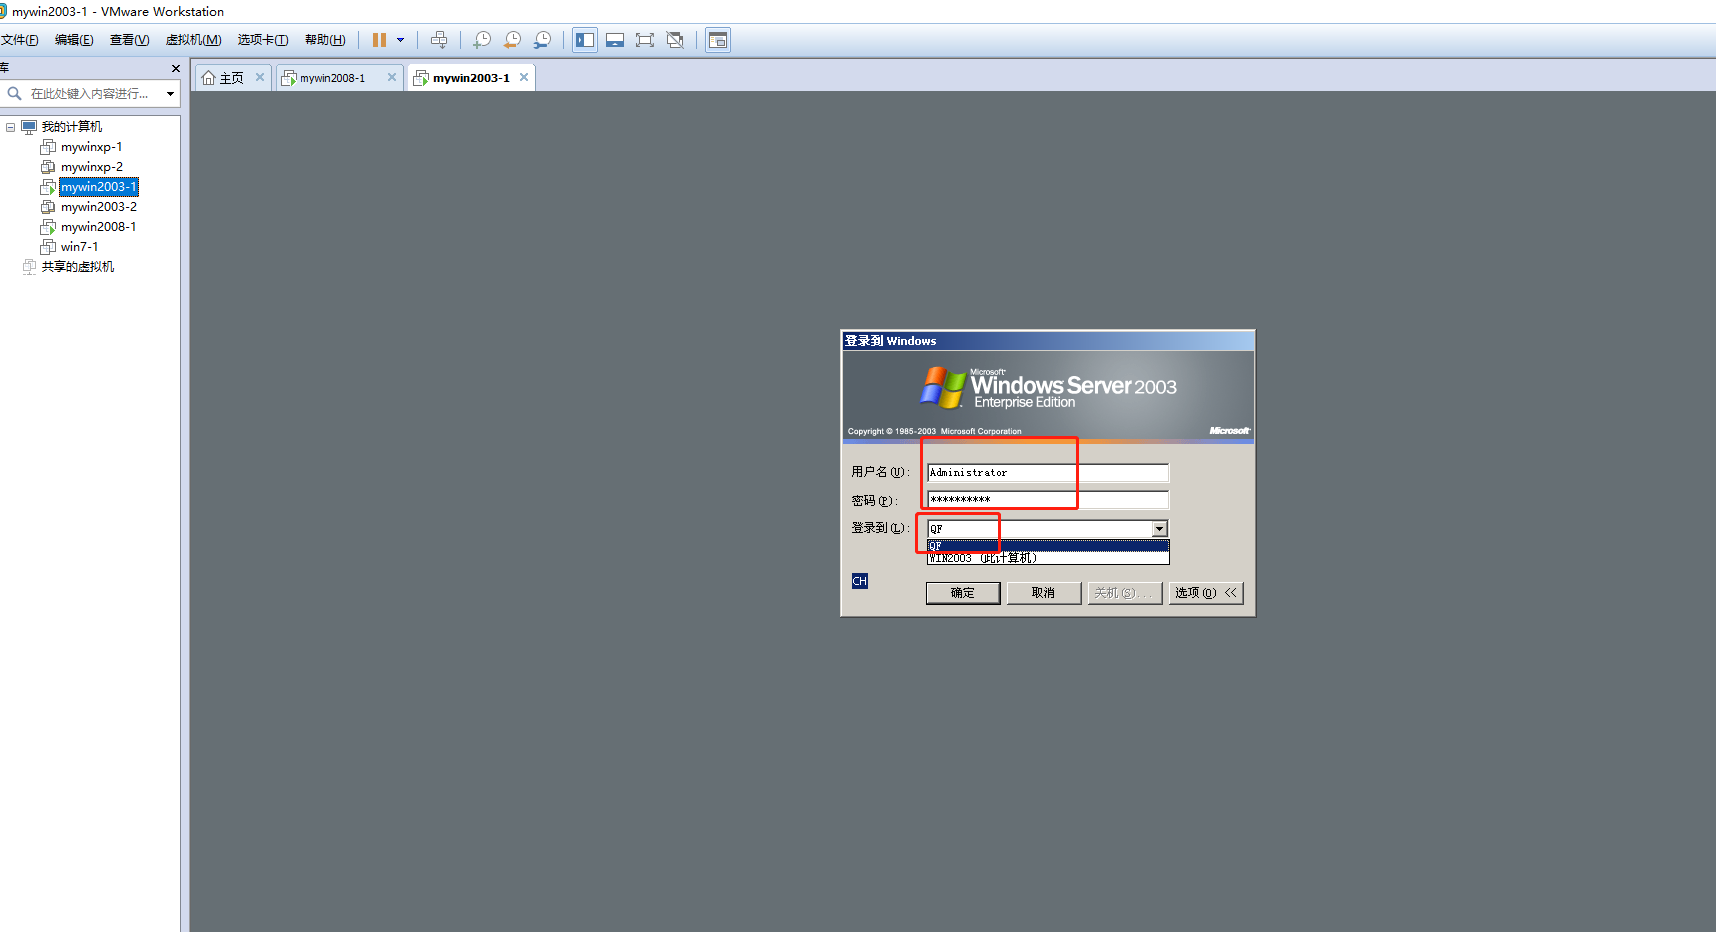1716x932 pixels.
Task: Click the 取消 button
Action: [1043, 593]
